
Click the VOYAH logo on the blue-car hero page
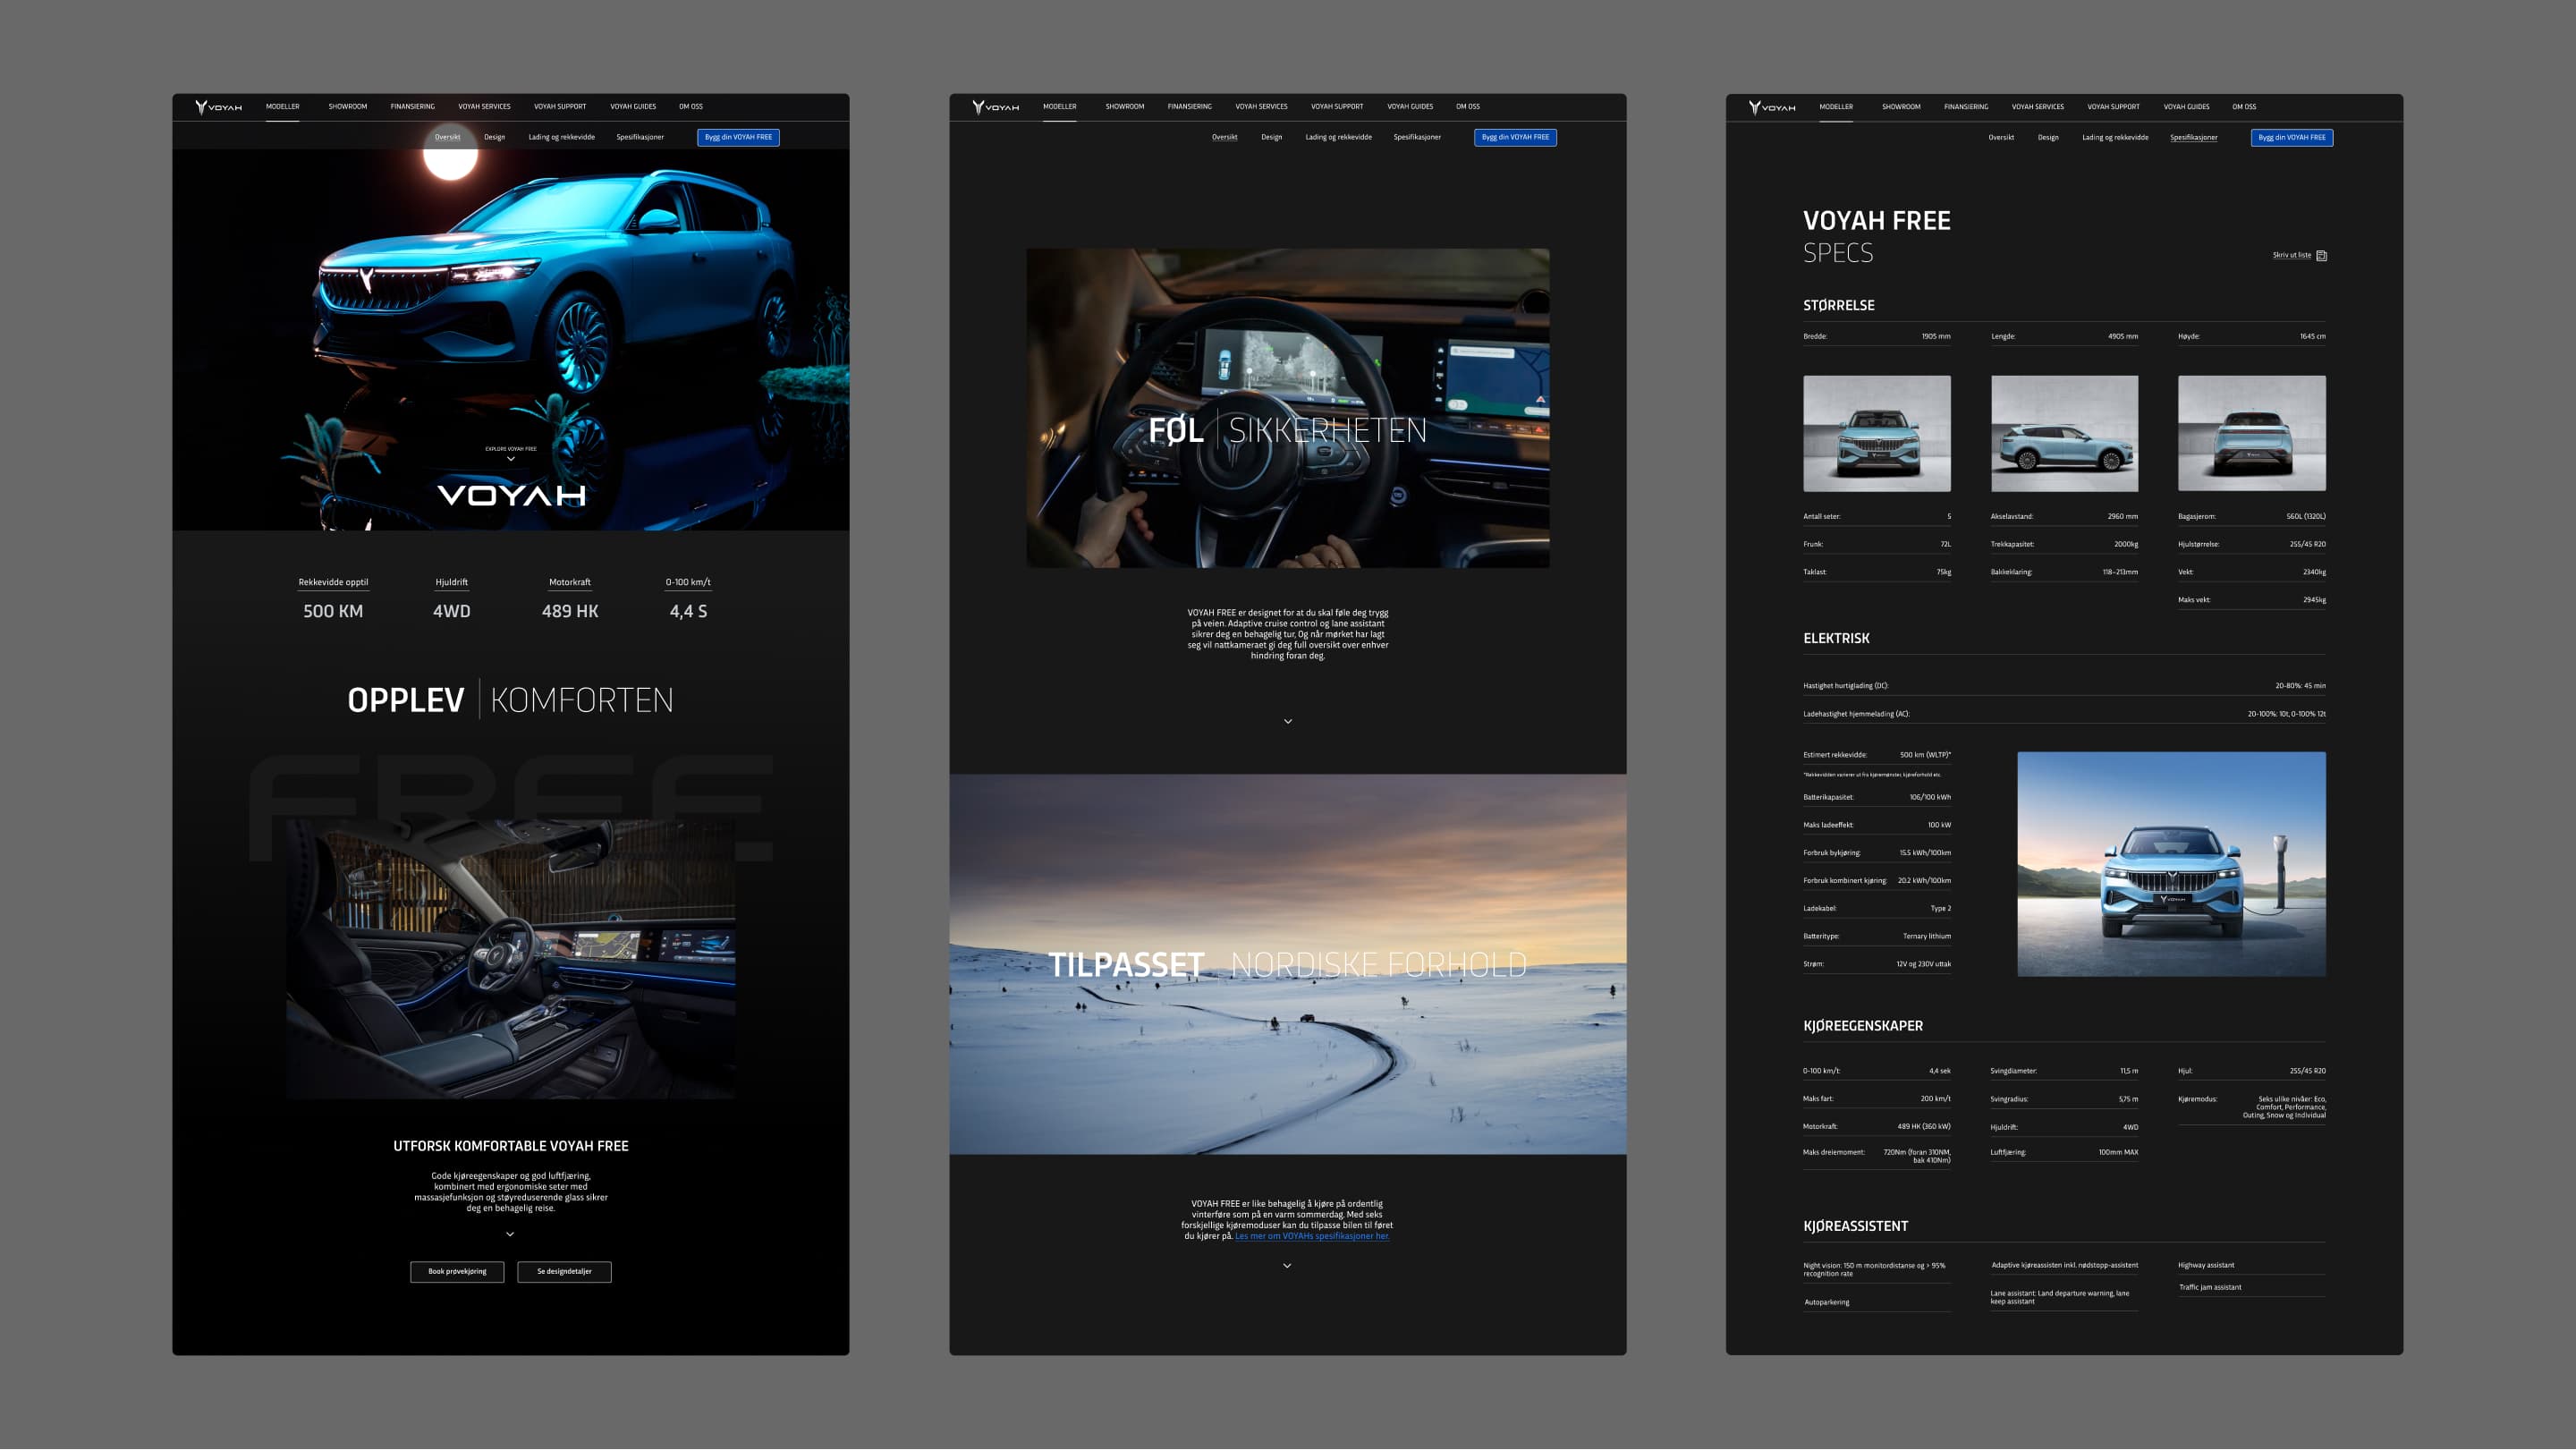218,107
